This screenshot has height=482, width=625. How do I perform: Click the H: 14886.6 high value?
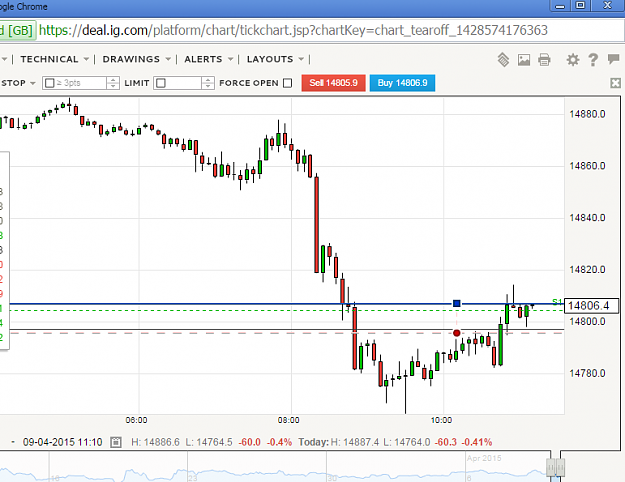pos(155,442)
